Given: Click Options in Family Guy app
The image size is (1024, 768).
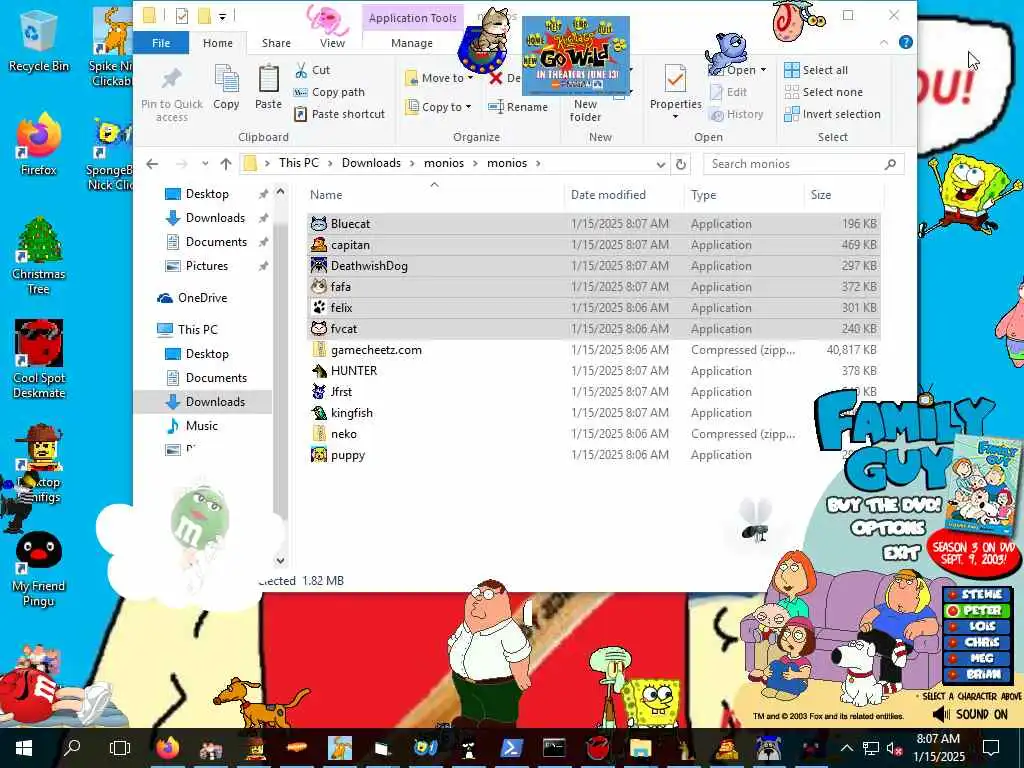Looking at the screenshot, I should (x=888, y=528).
